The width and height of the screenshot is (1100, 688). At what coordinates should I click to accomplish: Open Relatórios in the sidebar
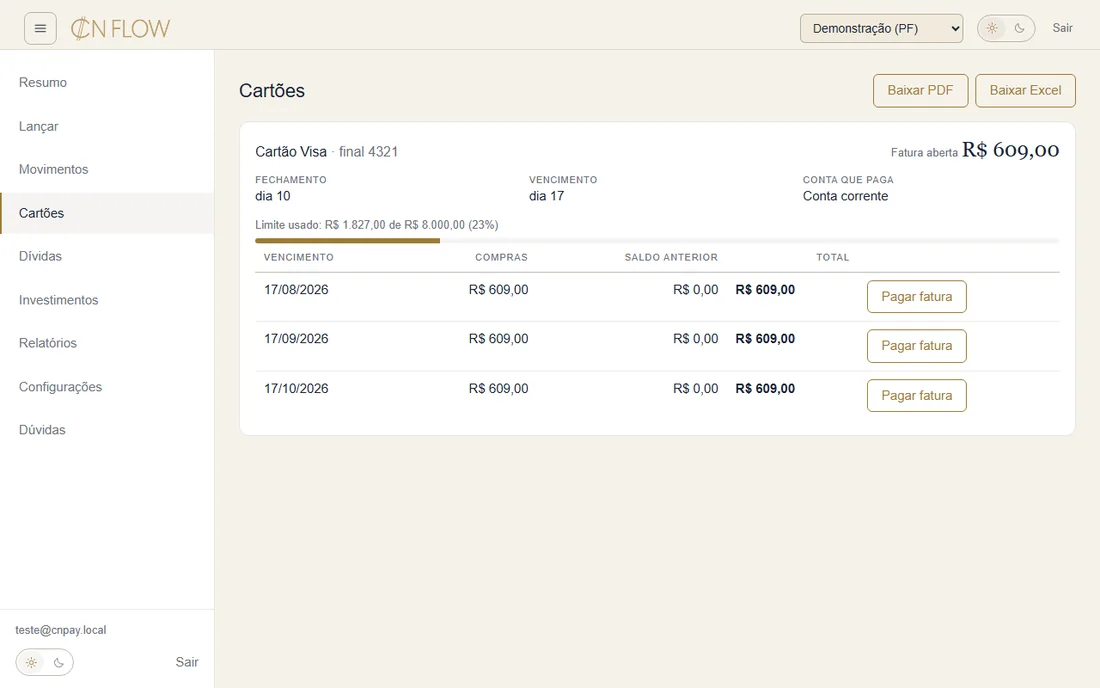107,344
